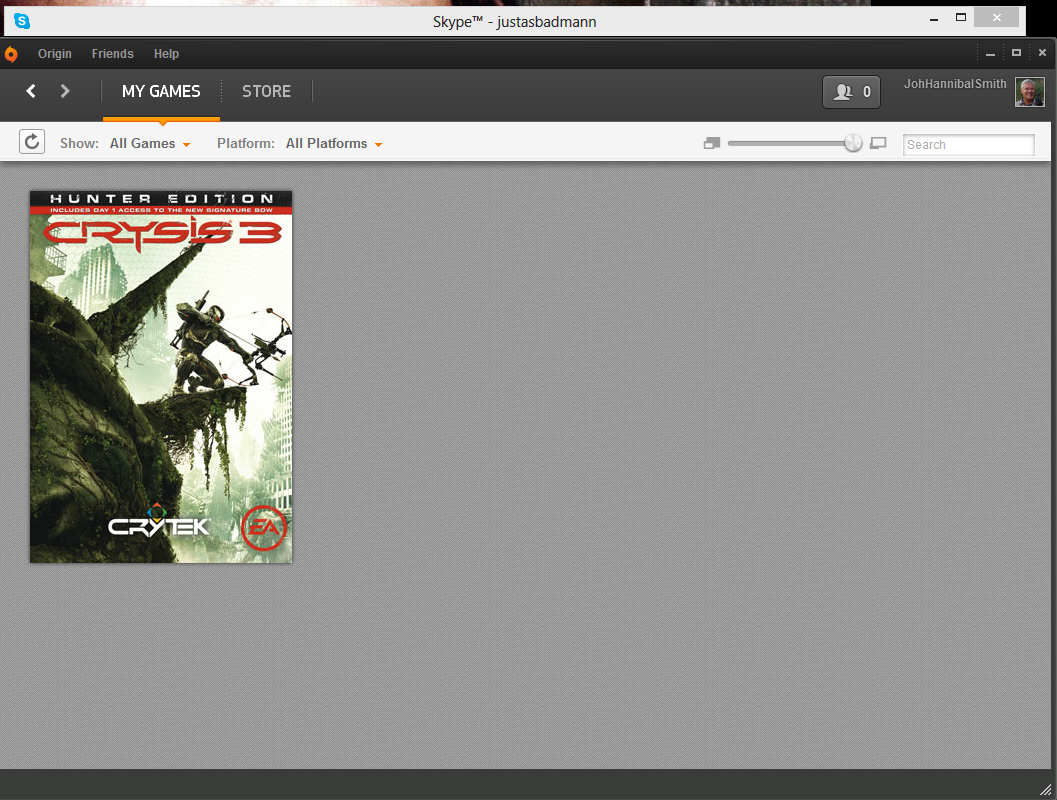Screen dimensions: 1057x800
Task: Expand the All Games filter dropdown
Action: click(150, 144)
